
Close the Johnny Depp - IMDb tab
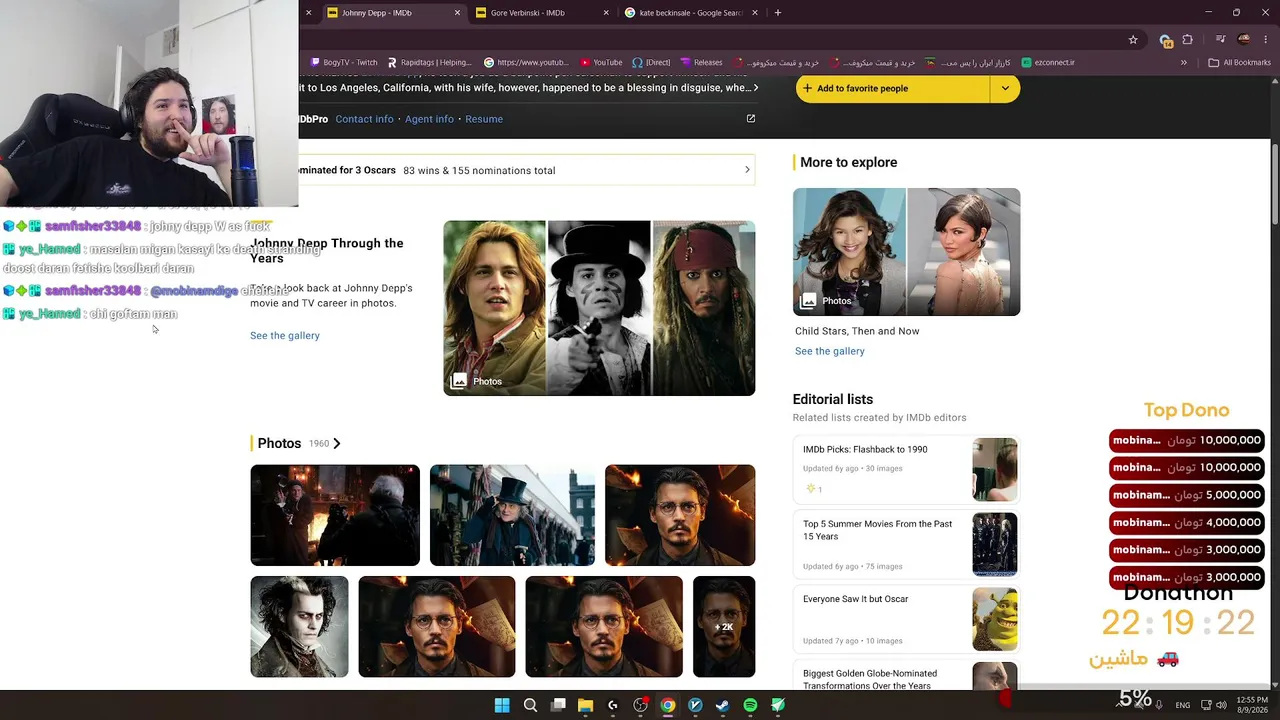[457, 13]
